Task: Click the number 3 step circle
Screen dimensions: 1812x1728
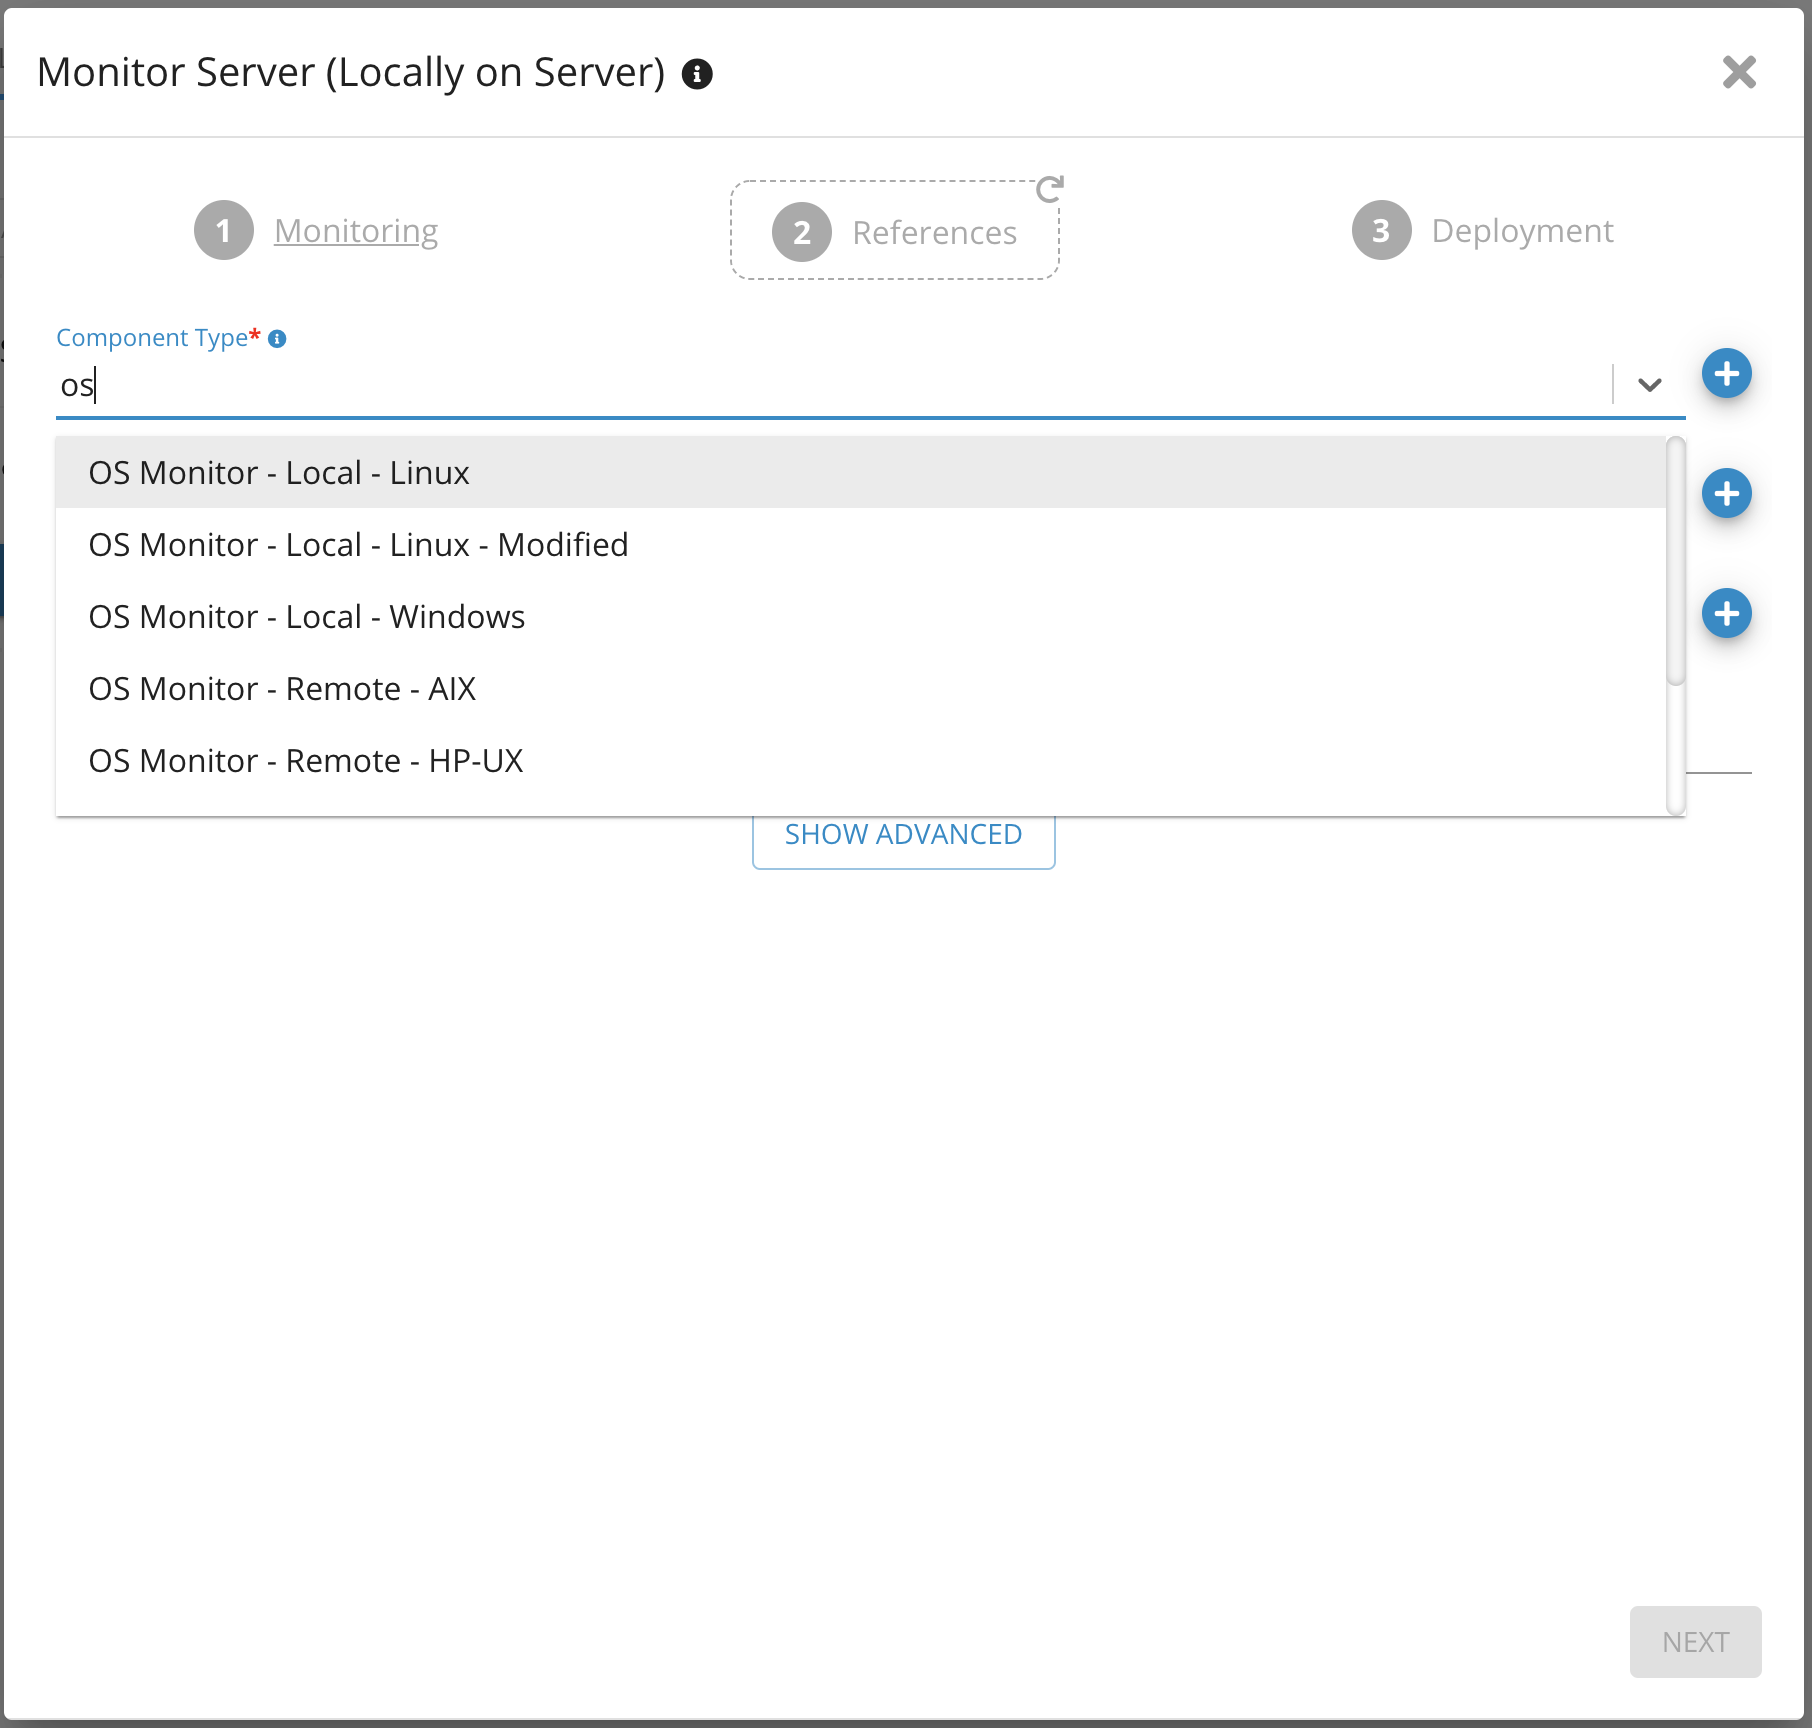Action: coord(1381,231)
